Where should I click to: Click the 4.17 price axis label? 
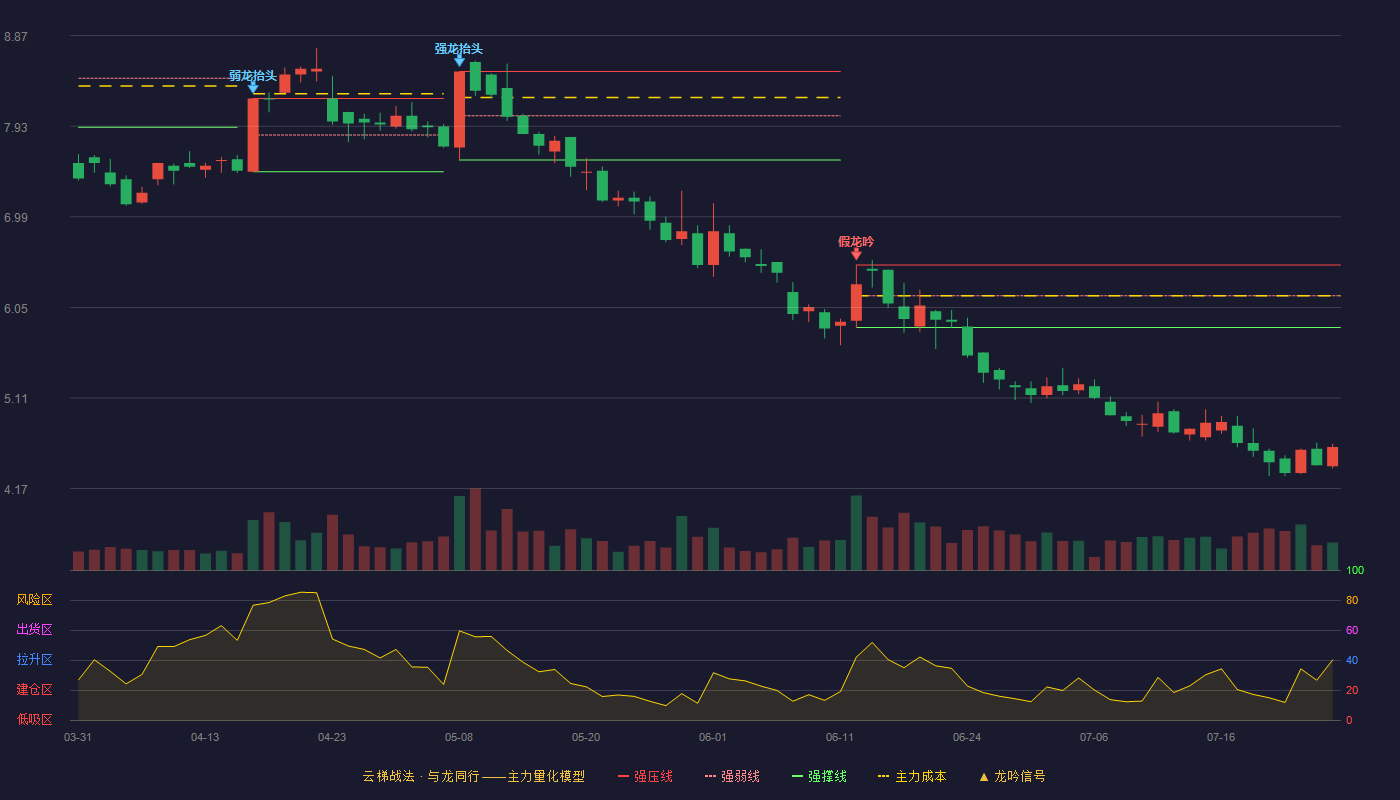click(16, 490)
